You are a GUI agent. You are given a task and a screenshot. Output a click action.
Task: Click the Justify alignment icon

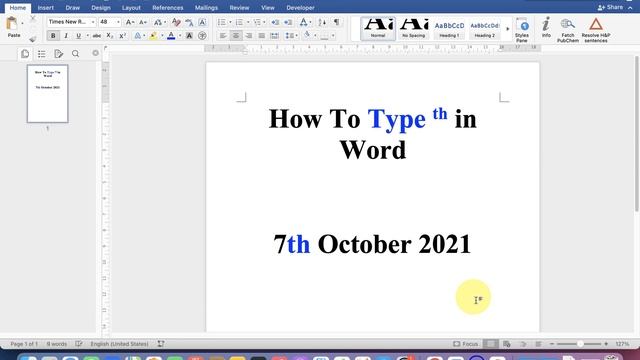coord(262,36)
